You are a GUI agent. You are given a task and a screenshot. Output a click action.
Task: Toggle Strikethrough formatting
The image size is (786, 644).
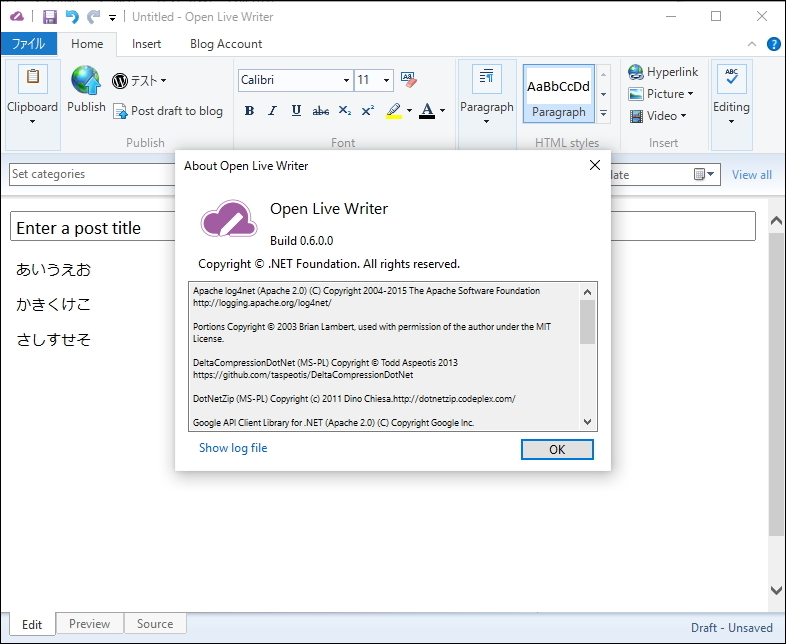[x=320, y=111]
